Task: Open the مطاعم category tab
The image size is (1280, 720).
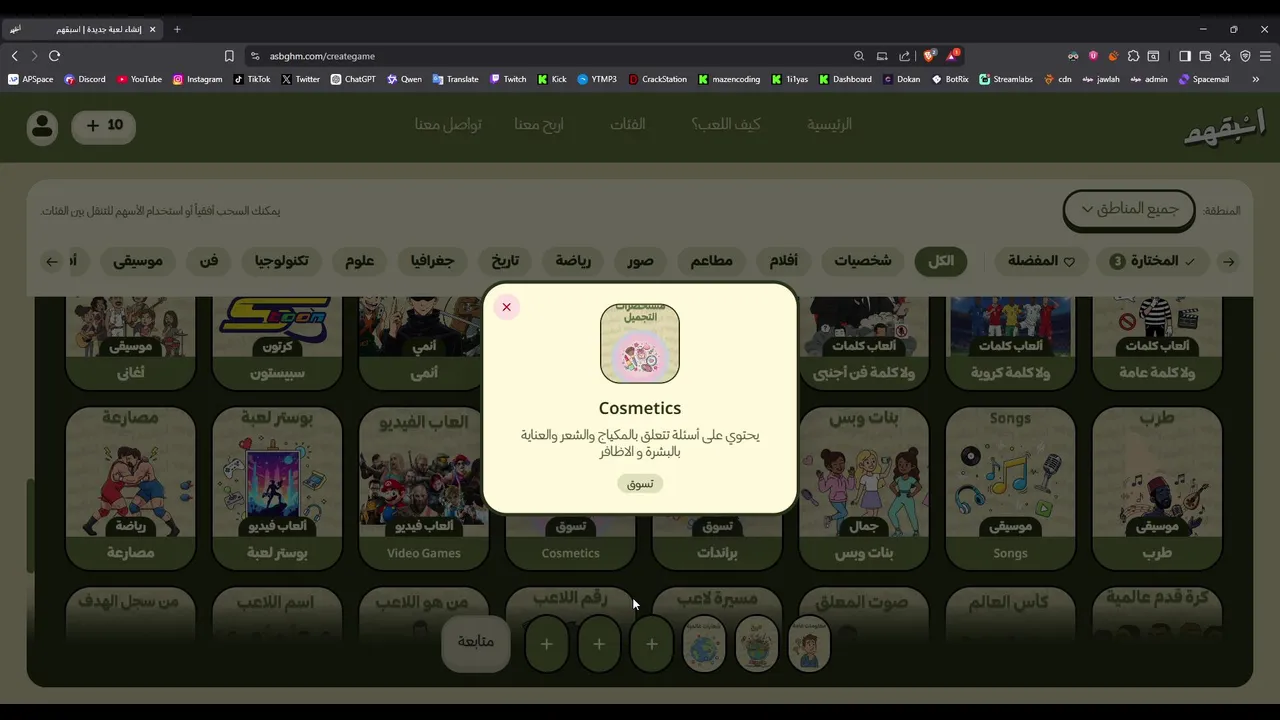Action: click(711, 261)
